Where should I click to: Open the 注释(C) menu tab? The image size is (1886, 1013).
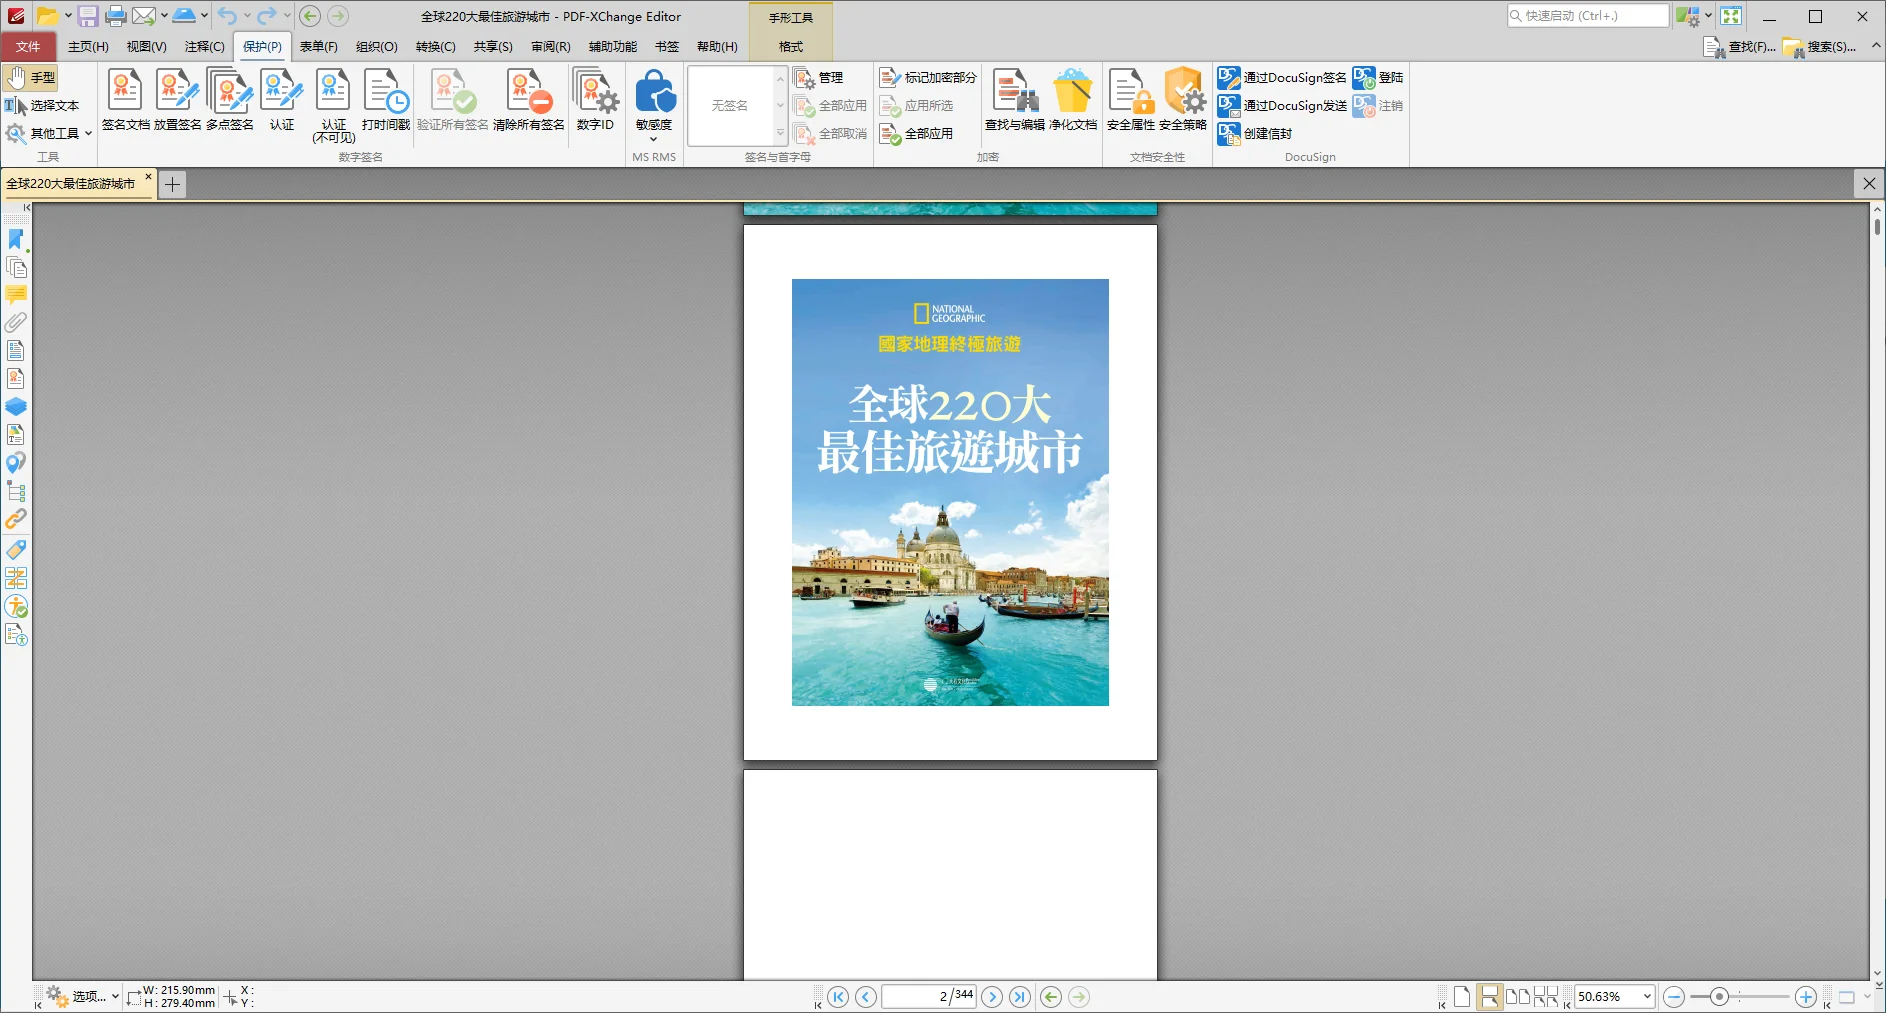(204, 47)
